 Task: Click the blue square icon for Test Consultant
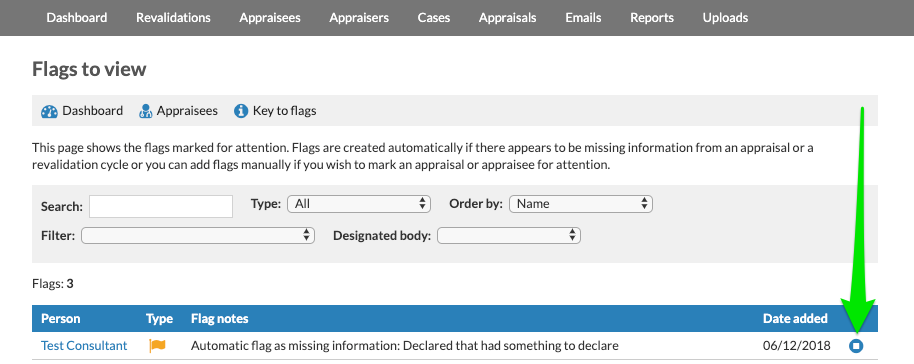(x=856, y=346)
